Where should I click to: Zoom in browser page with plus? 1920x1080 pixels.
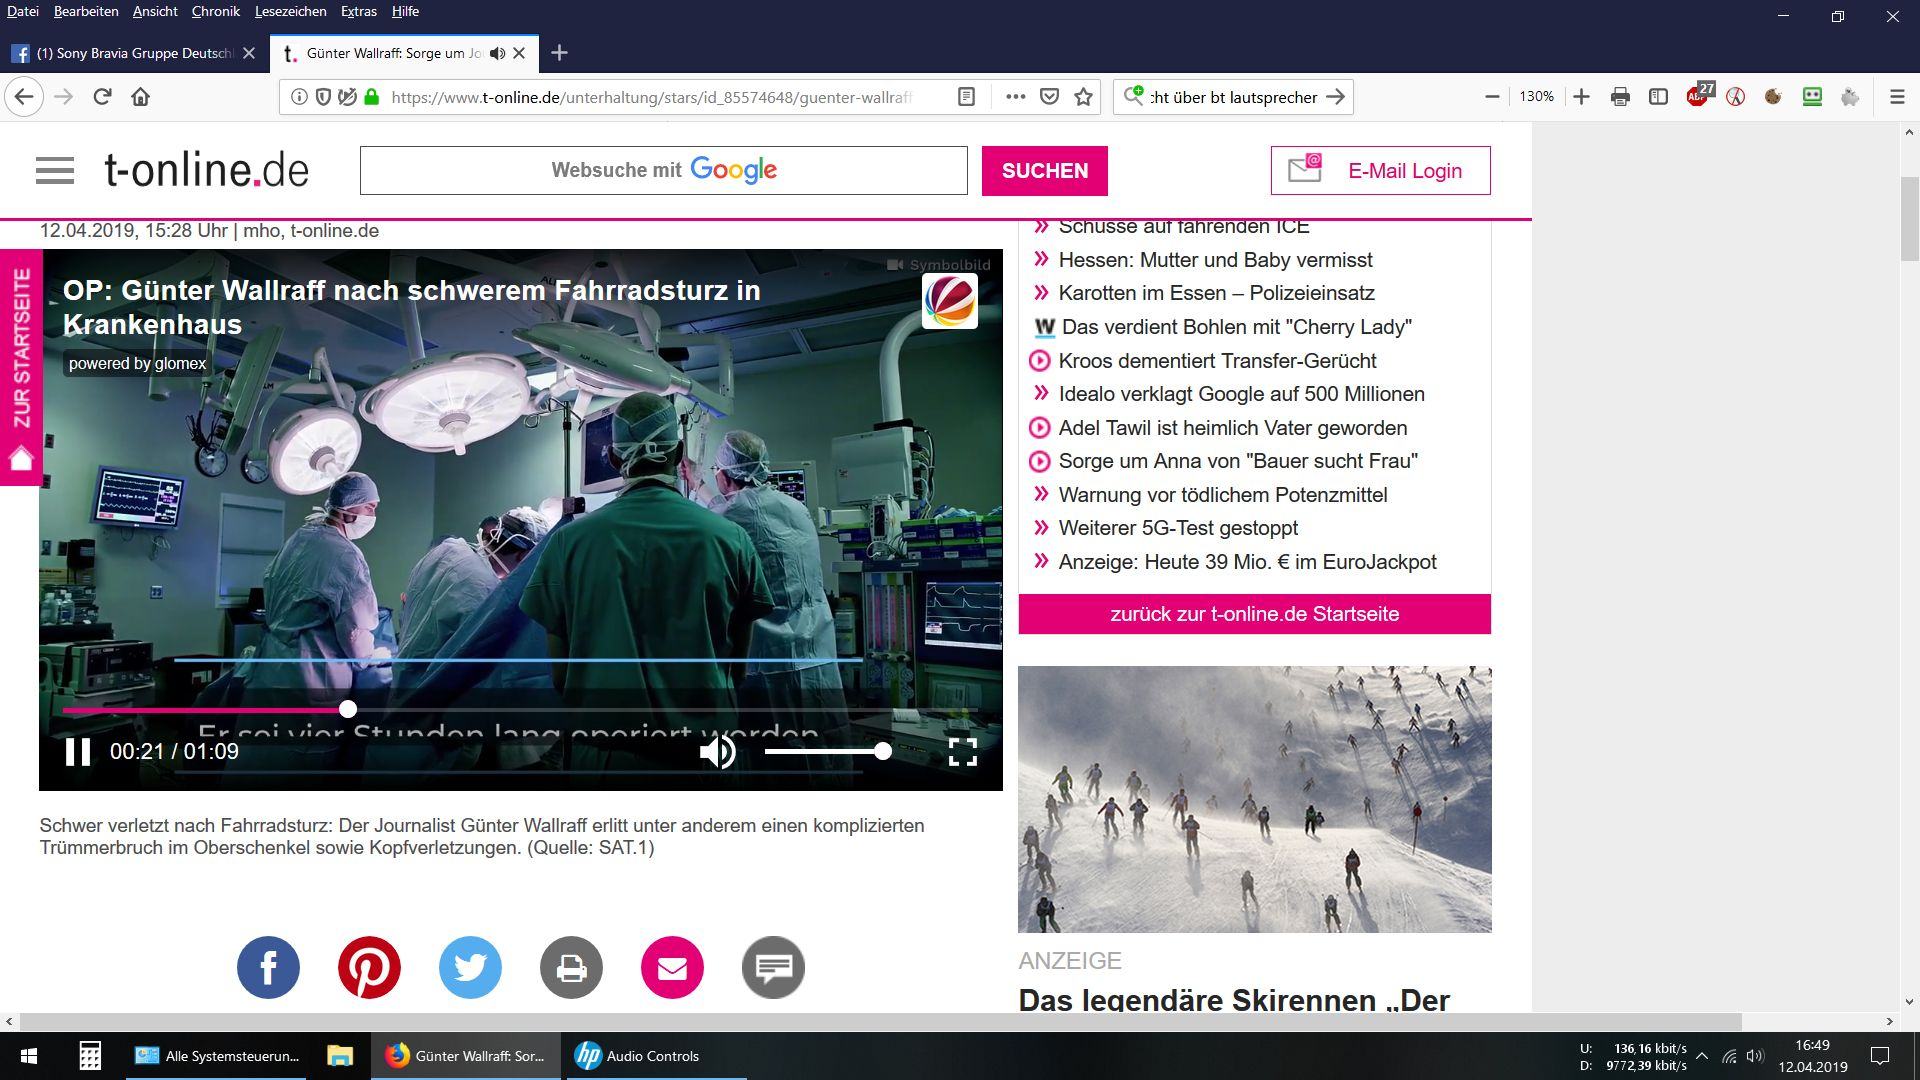click(x=1581, y=97)
